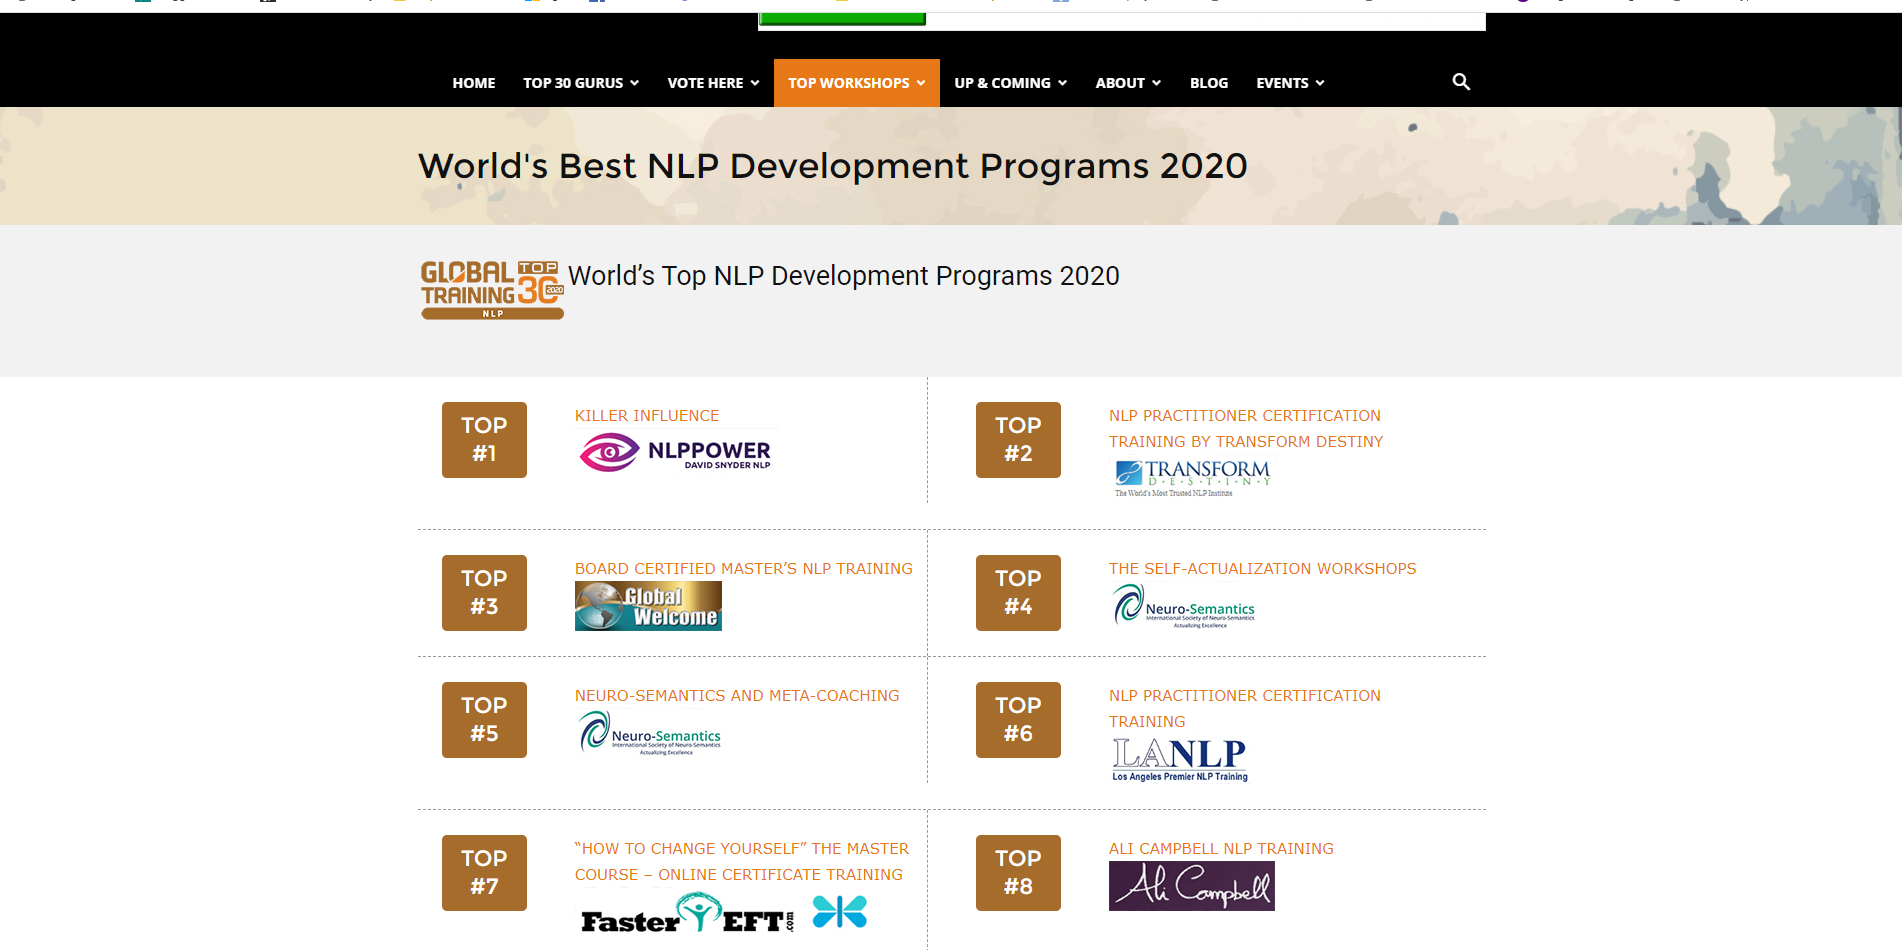1902x950 pixels.
Task: Open the ALI CAMPBELL NLP TRAINING link
Action: (x=1221, y=849)
